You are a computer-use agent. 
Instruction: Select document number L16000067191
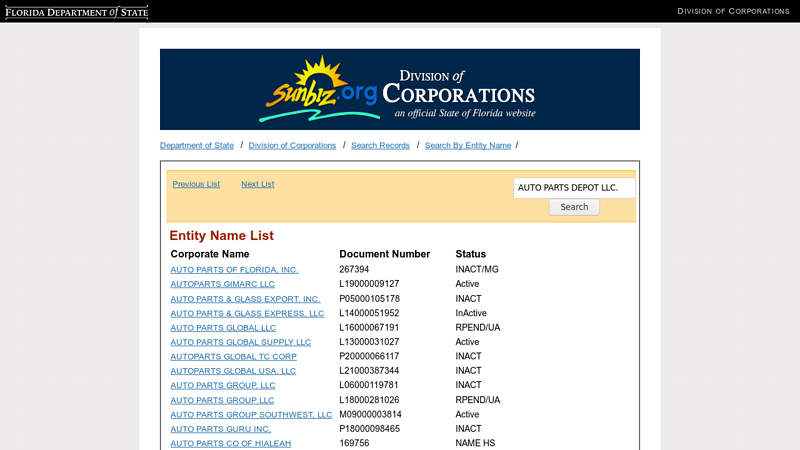pyautogui.click(x=369, y=327)
